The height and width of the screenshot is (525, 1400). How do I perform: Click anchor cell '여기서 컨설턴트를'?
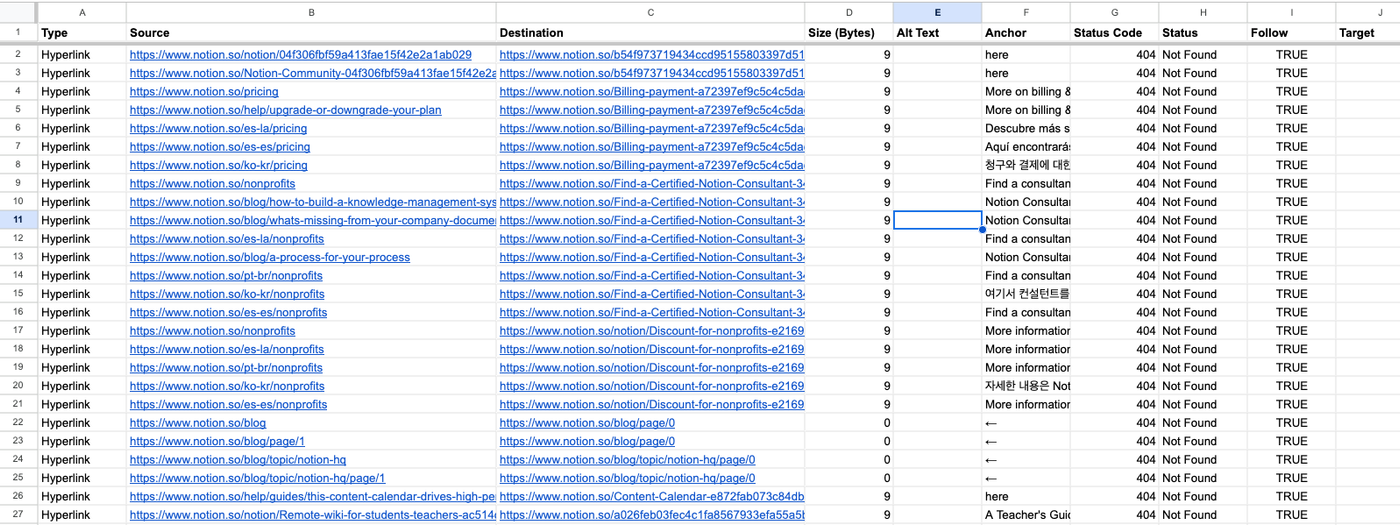pos(1026,294)
